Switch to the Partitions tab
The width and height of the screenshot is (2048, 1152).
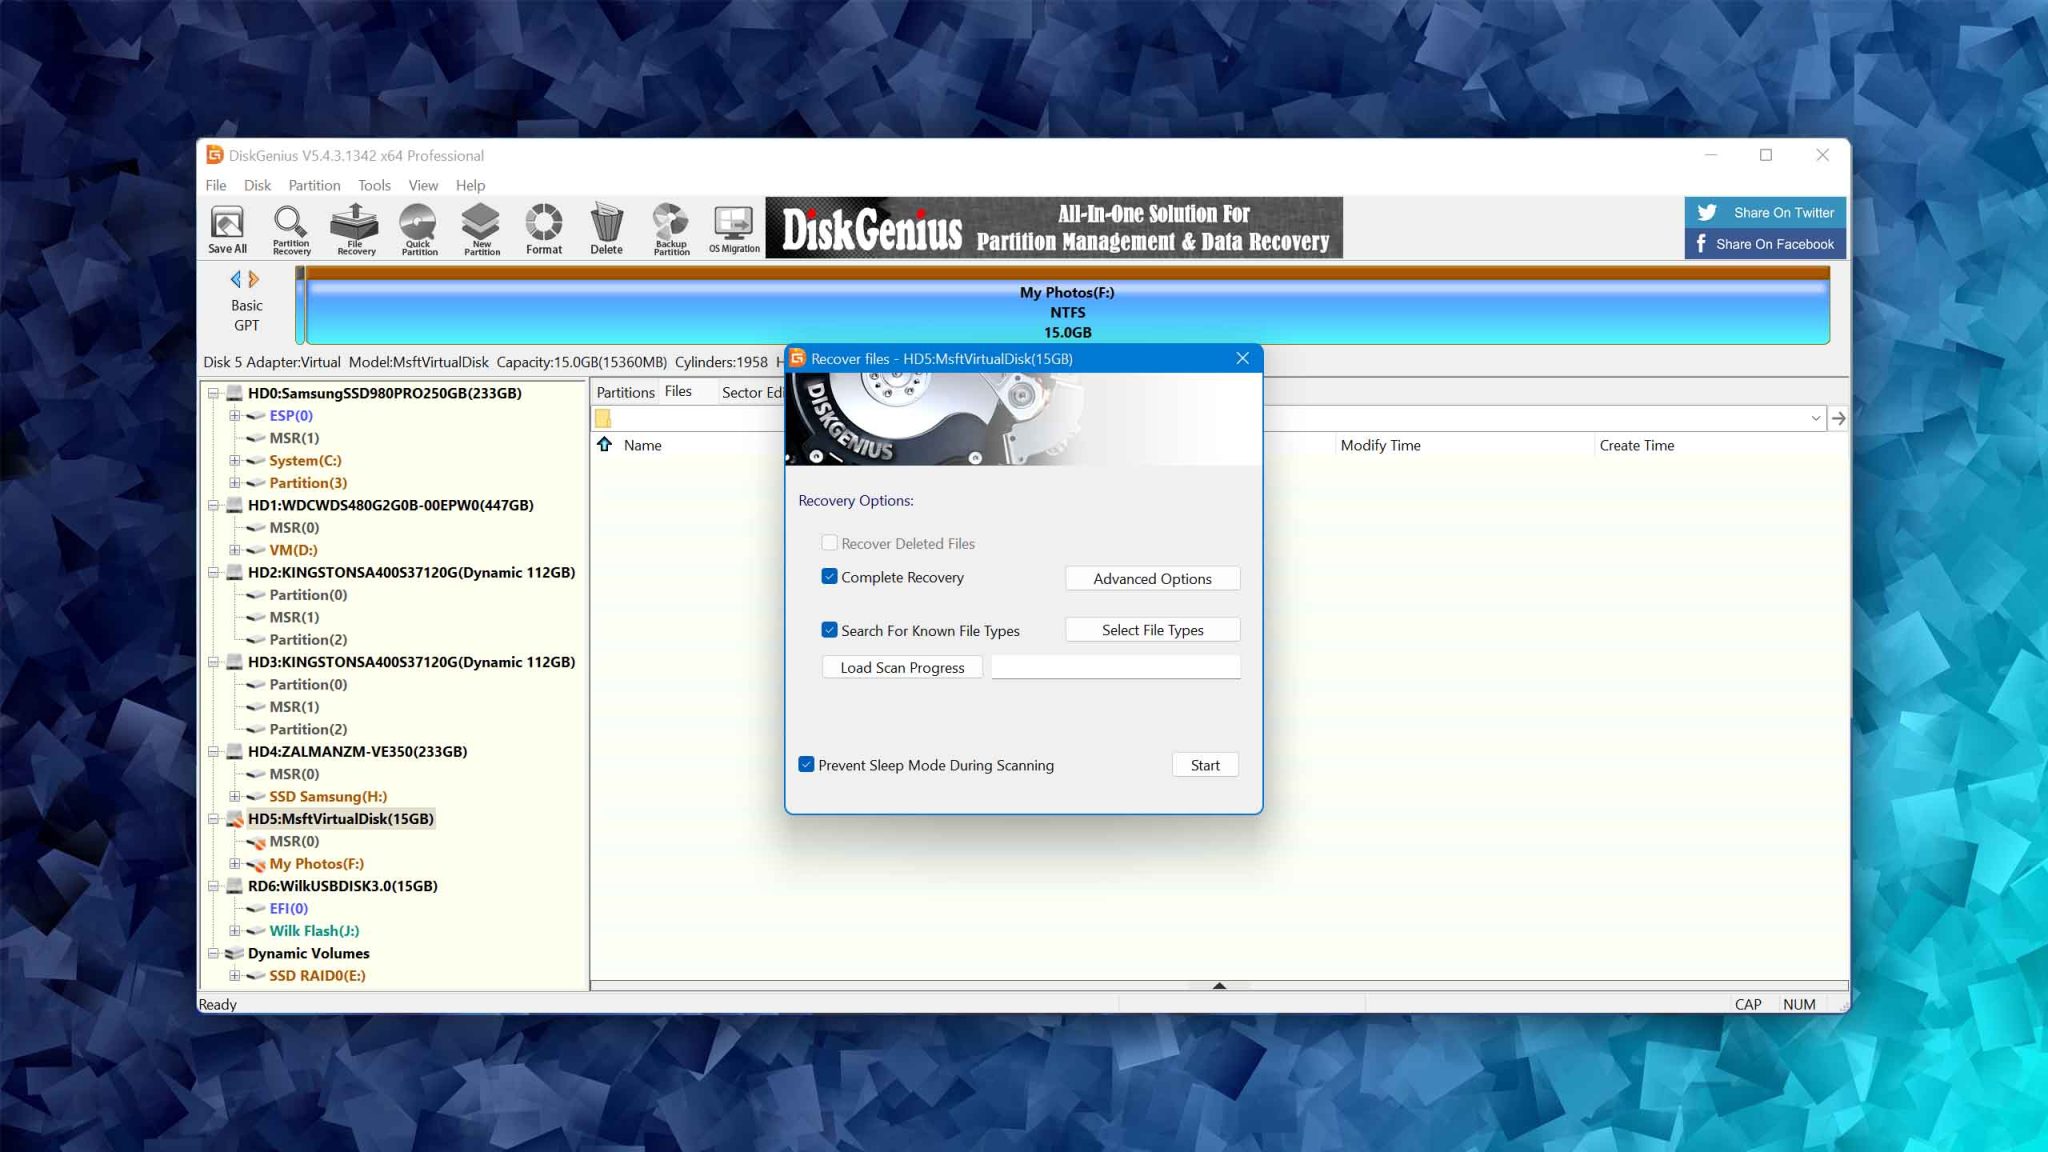point(625,392)
